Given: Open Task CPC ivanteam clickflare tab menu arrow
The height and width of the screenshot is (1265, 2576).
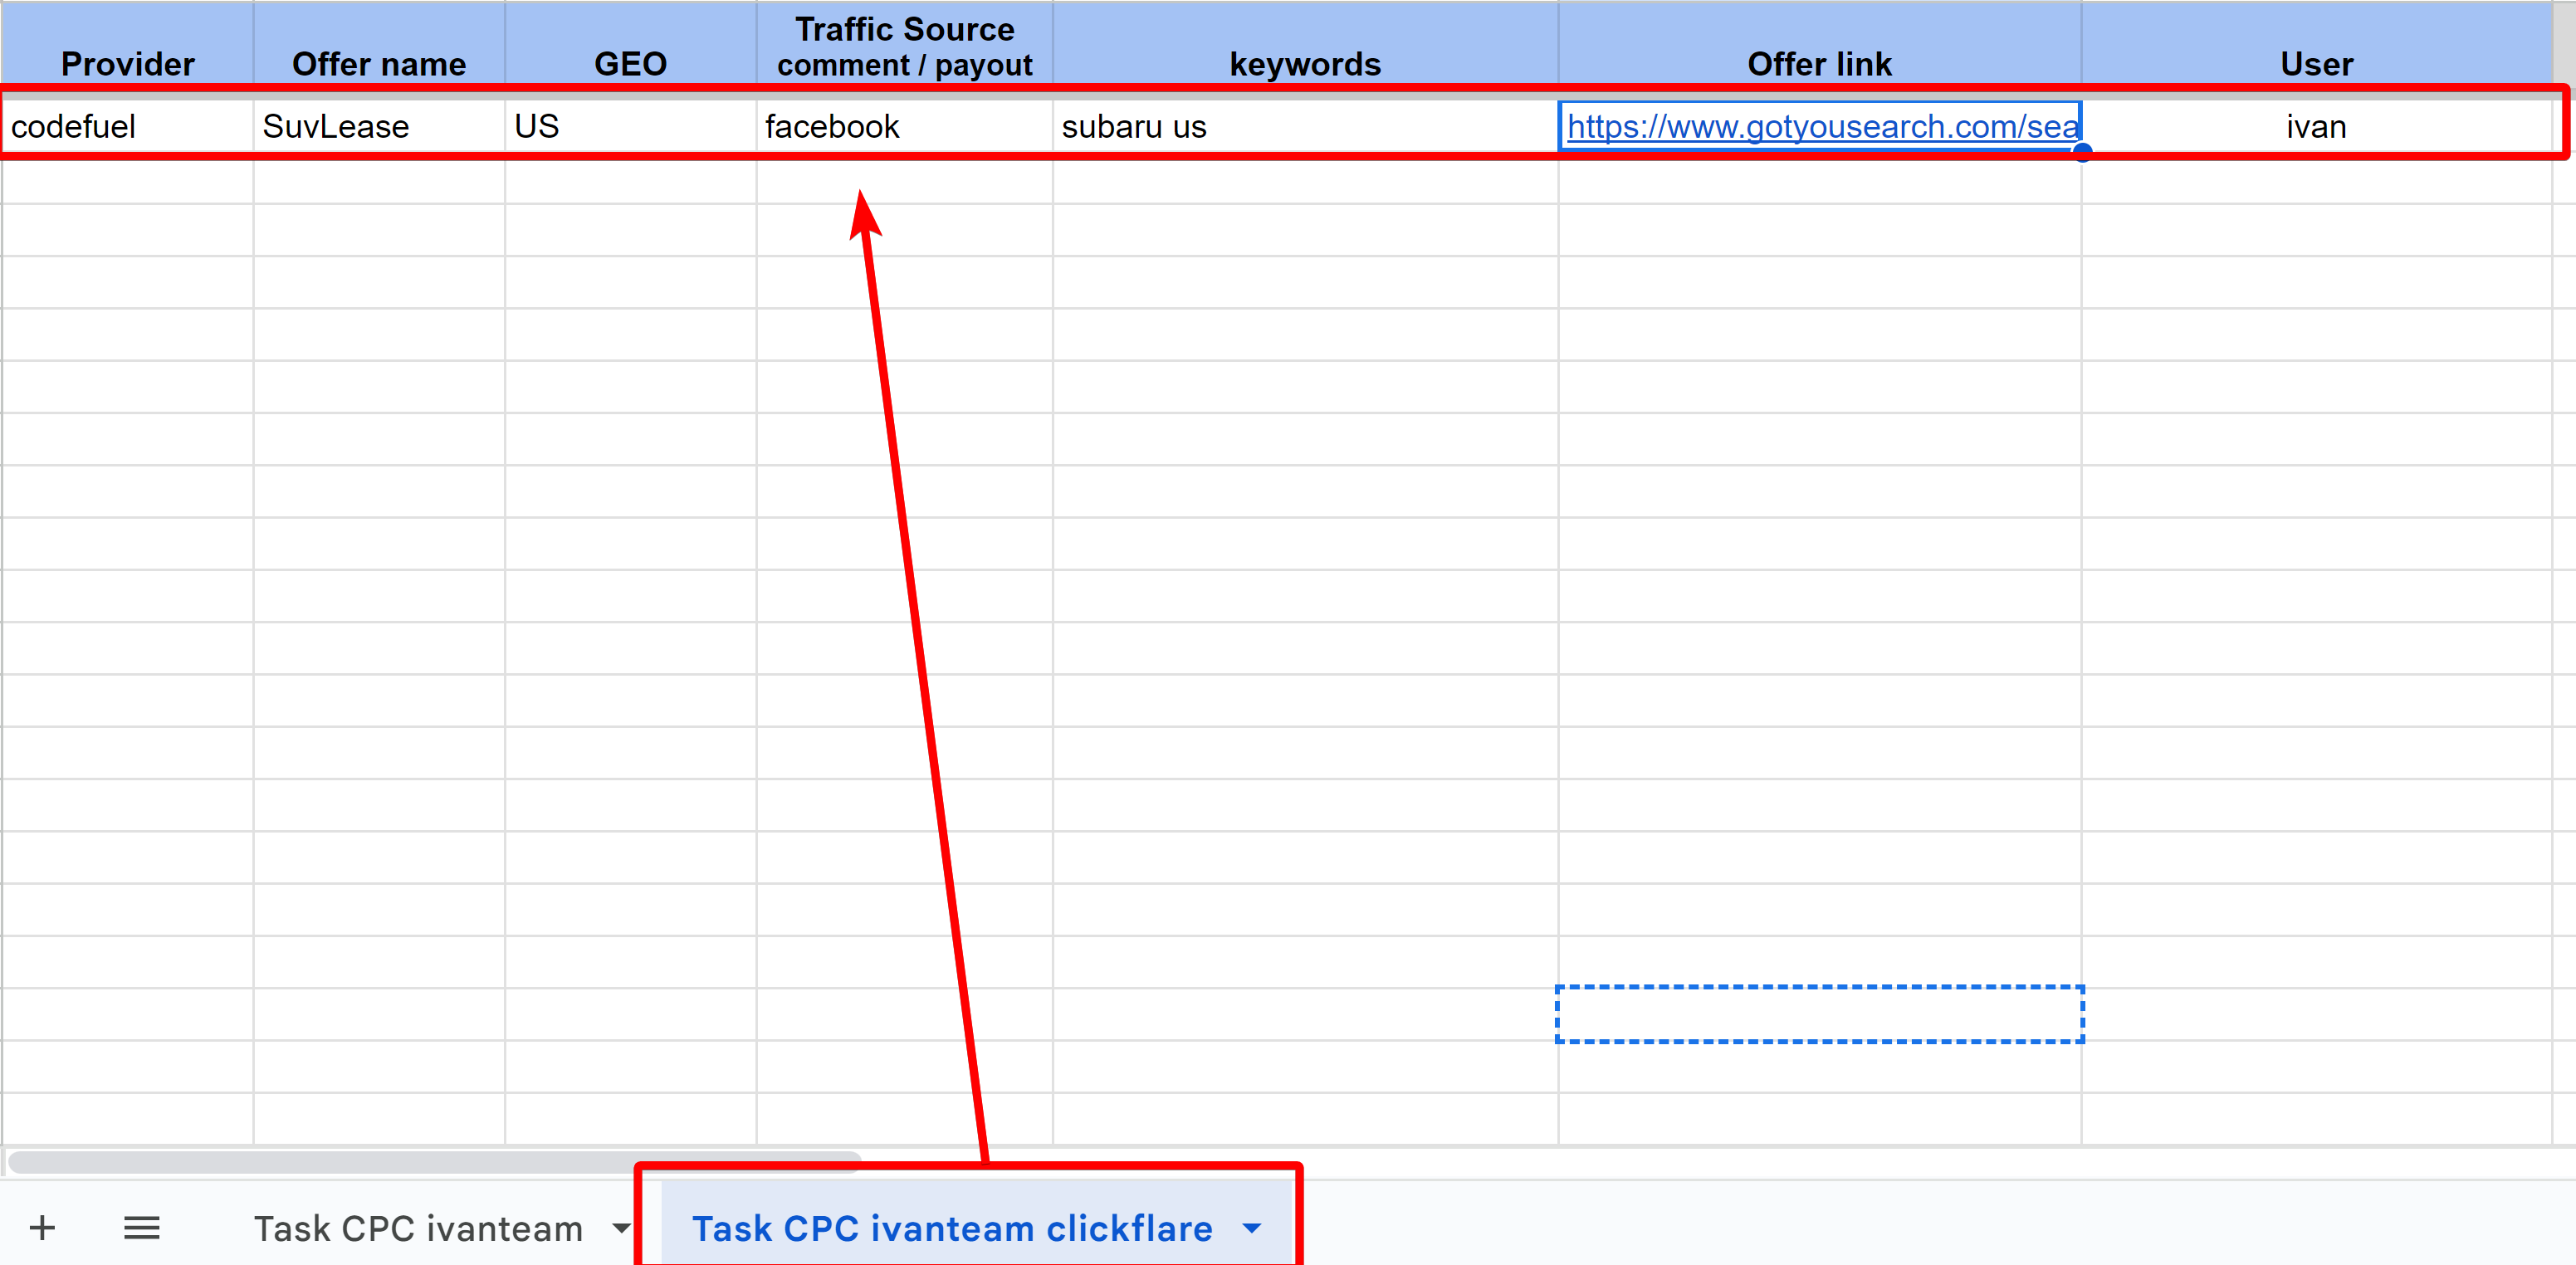Looking at the screenshot, I should click(1252, 1228).
